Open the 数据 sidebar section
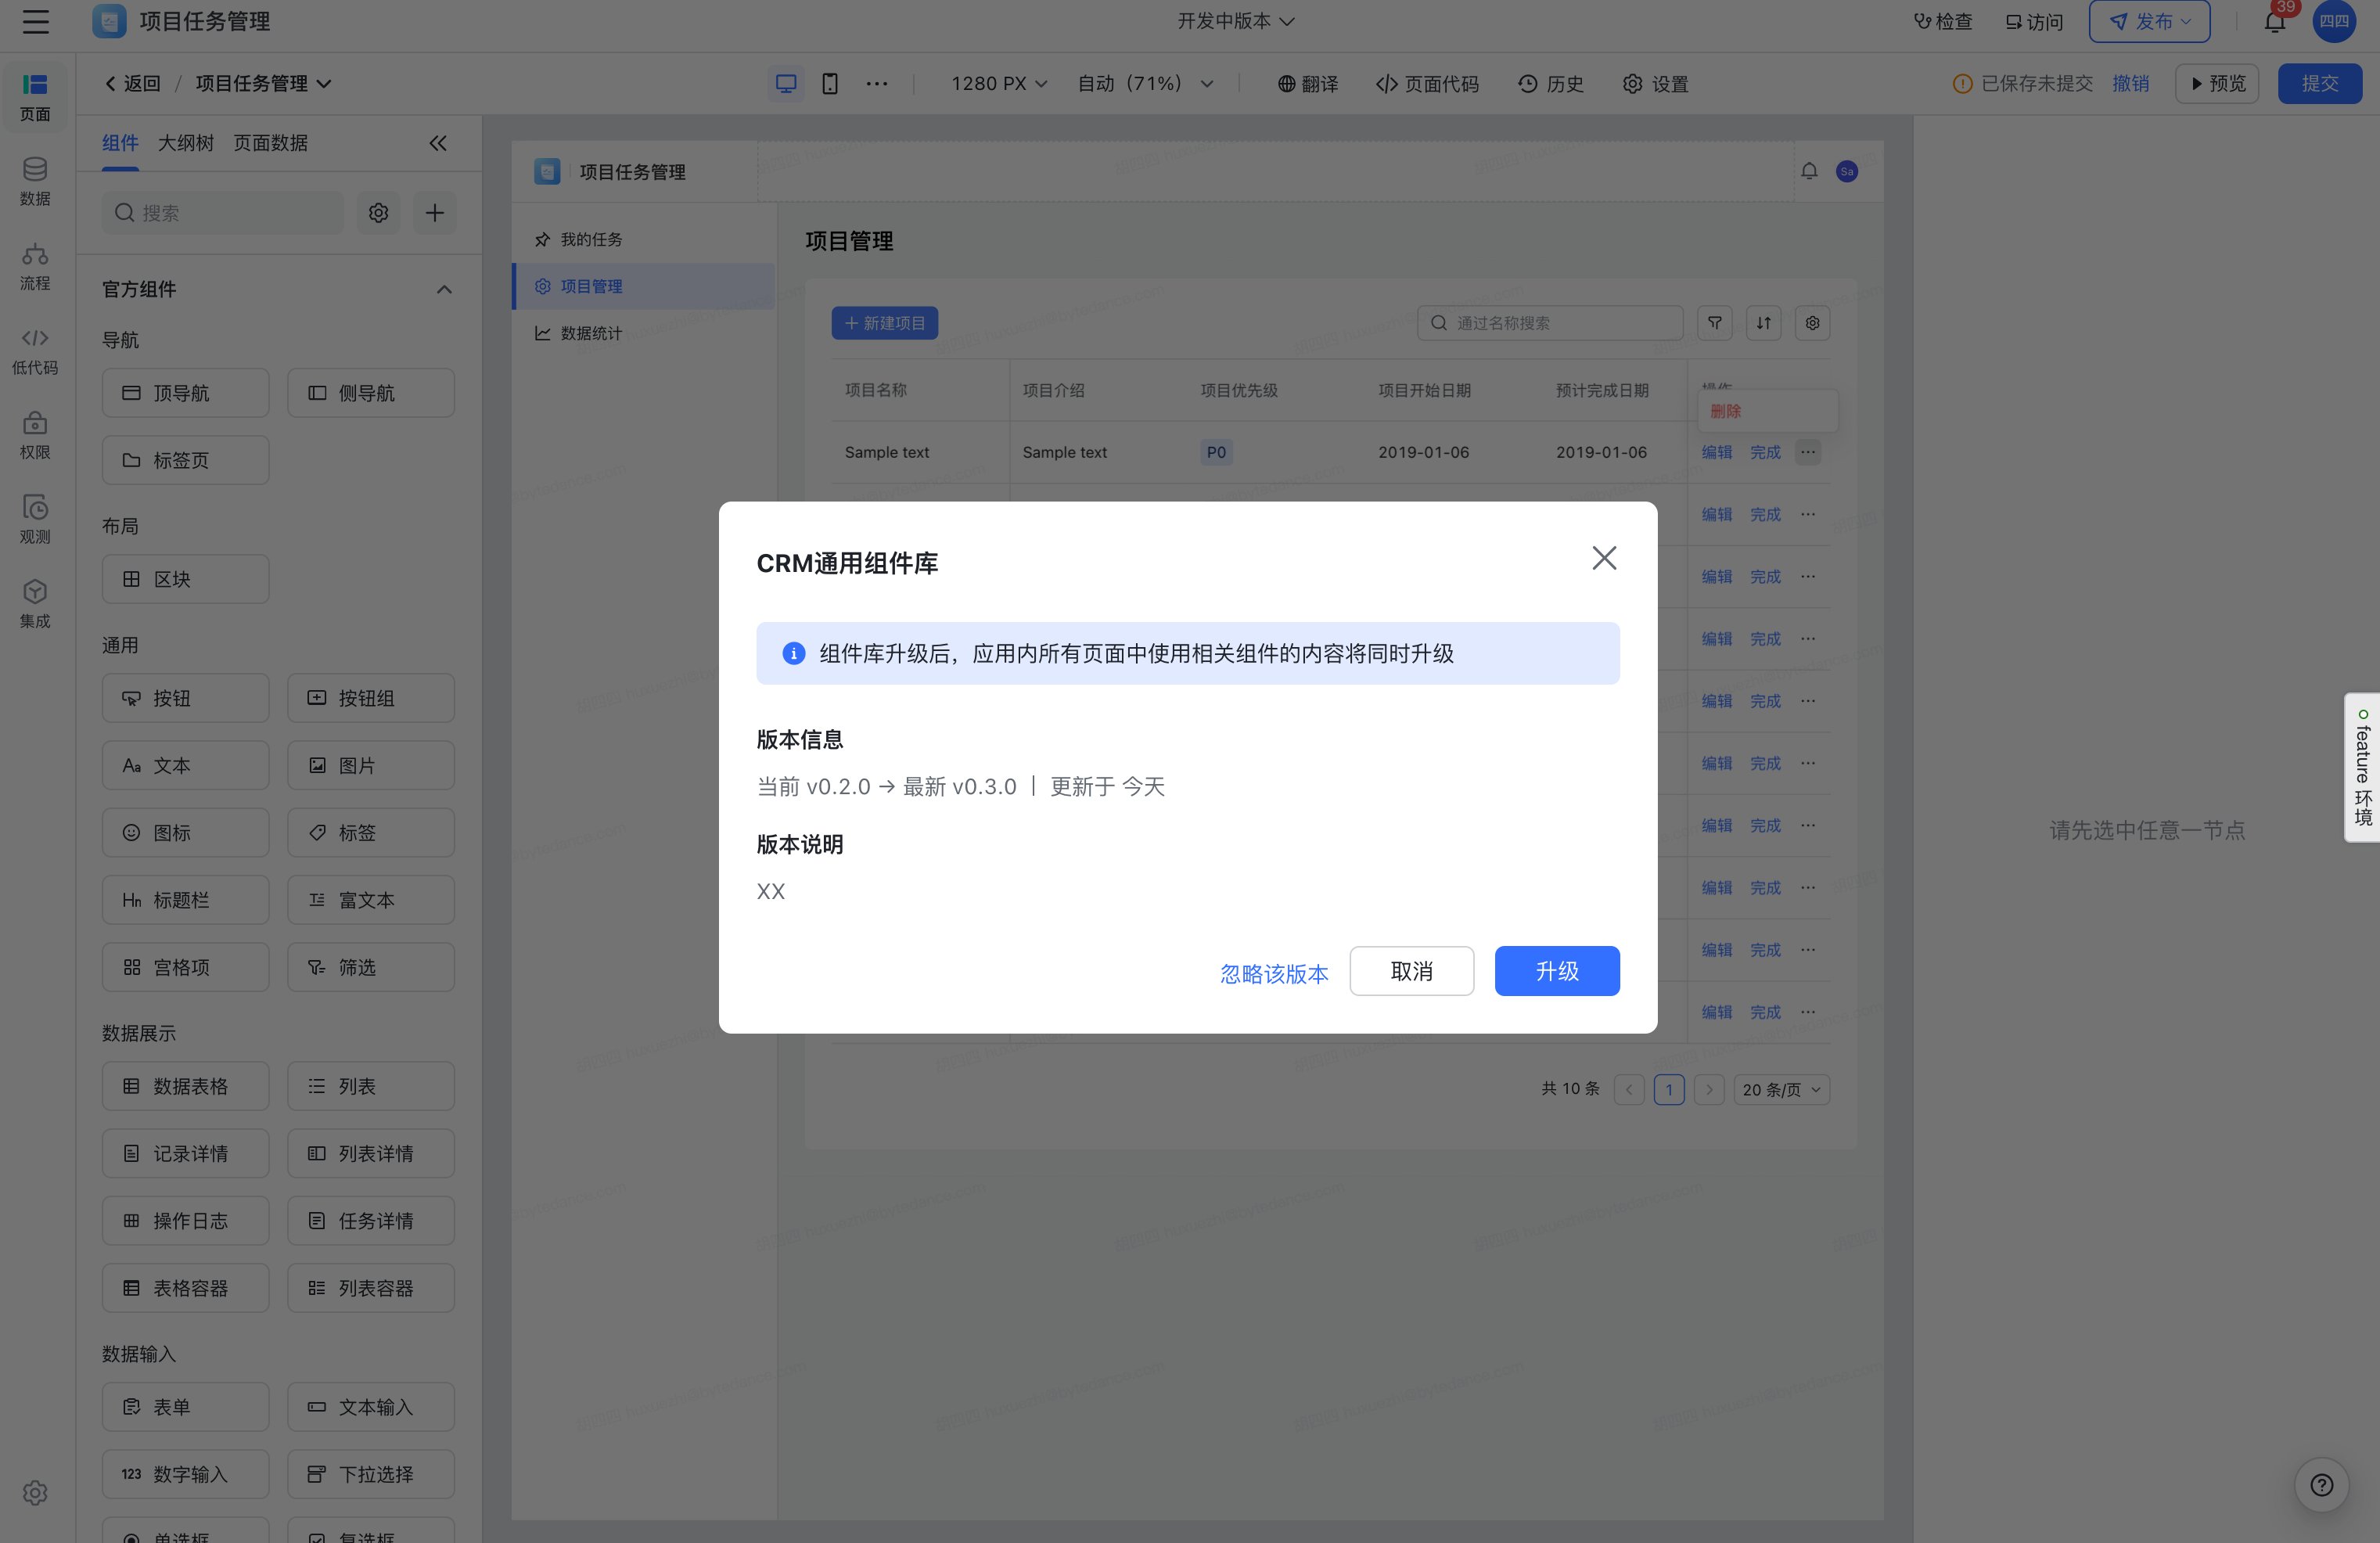The image size is (2380, 1543). click(x=35, y=182)
